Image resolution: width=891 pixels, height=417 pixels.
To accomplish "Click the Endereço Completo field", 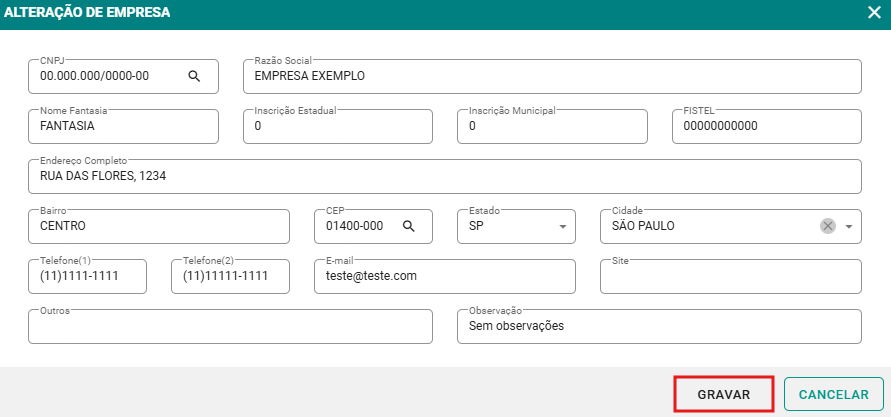I will [444, 176].
